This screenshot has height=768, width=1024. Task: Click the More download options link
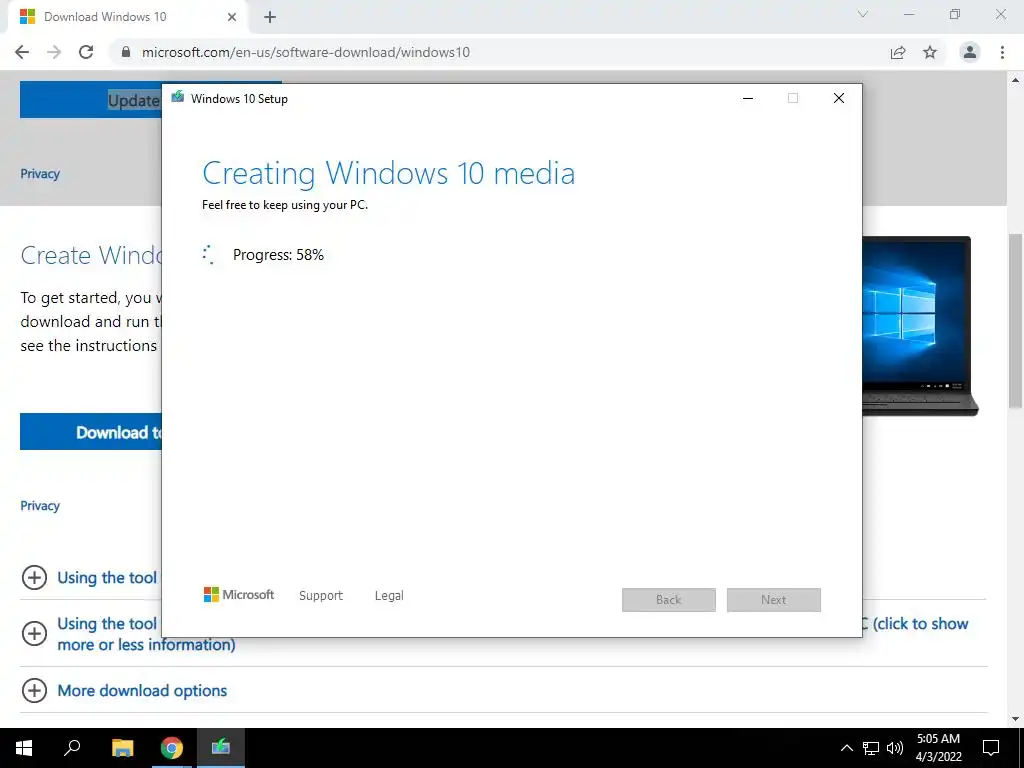(142, 691)
